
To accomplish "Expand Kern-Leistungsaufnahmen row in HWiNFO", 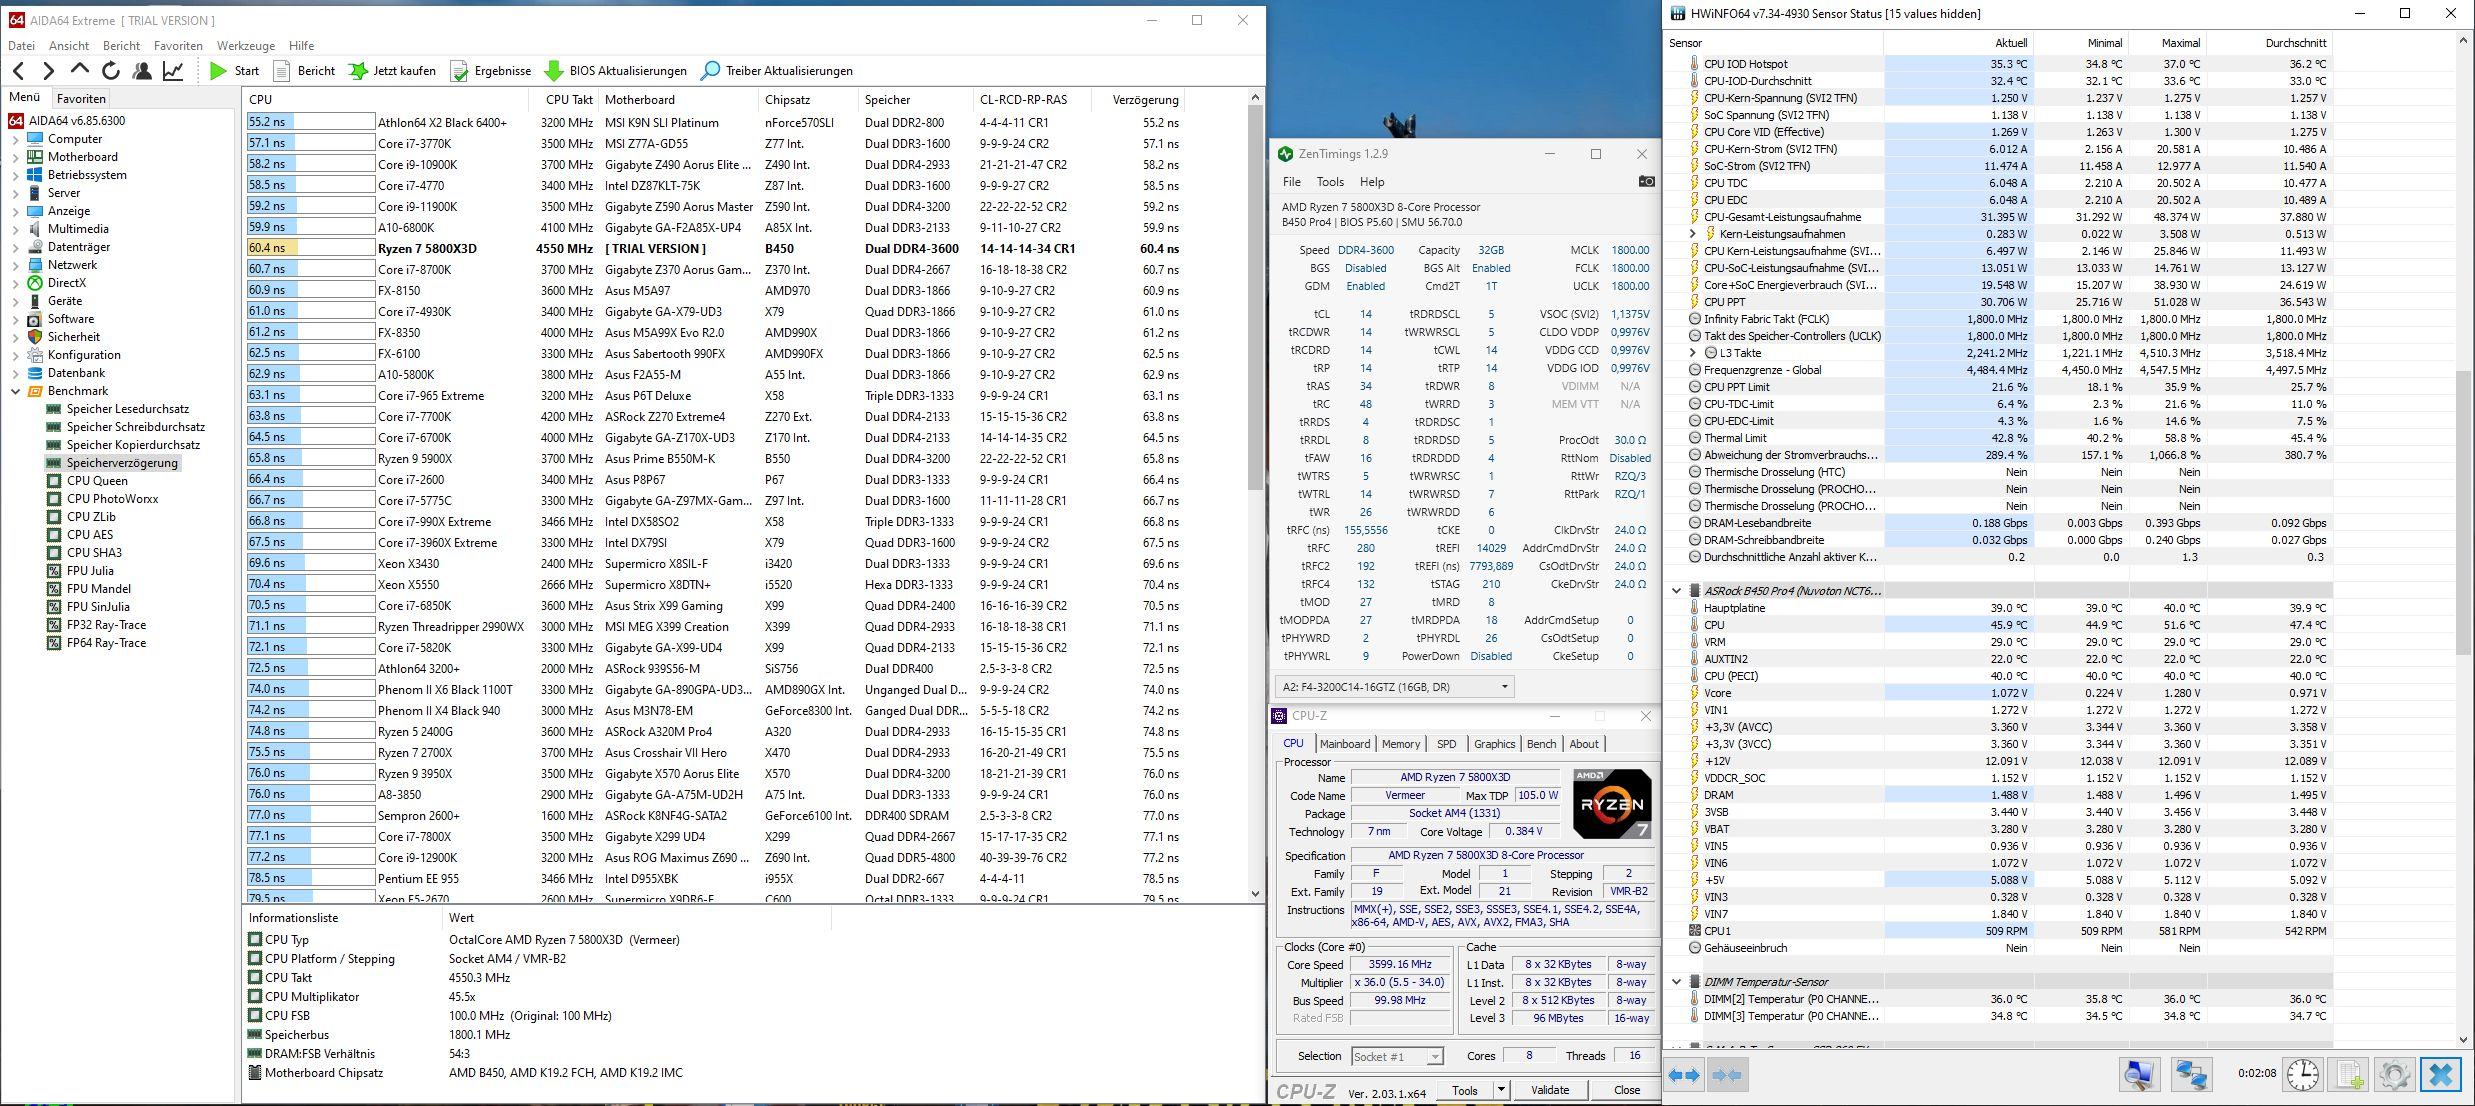I will pyautogui.click(x=1692, y=234).
